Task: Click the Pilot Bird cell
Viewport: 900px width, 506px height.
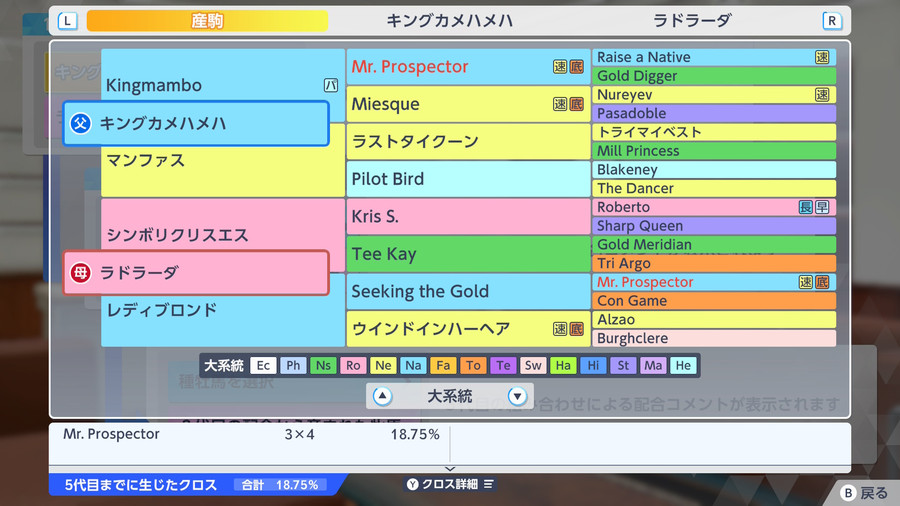Action: (468, 179)
